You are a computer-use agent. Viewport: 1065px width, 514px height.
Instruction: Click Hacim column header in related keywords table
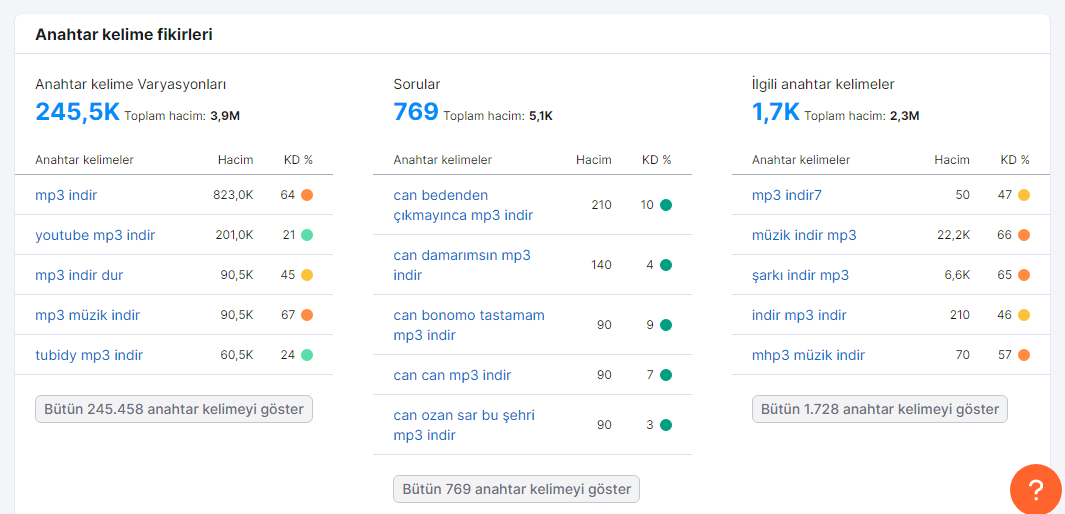click(952, 160)
